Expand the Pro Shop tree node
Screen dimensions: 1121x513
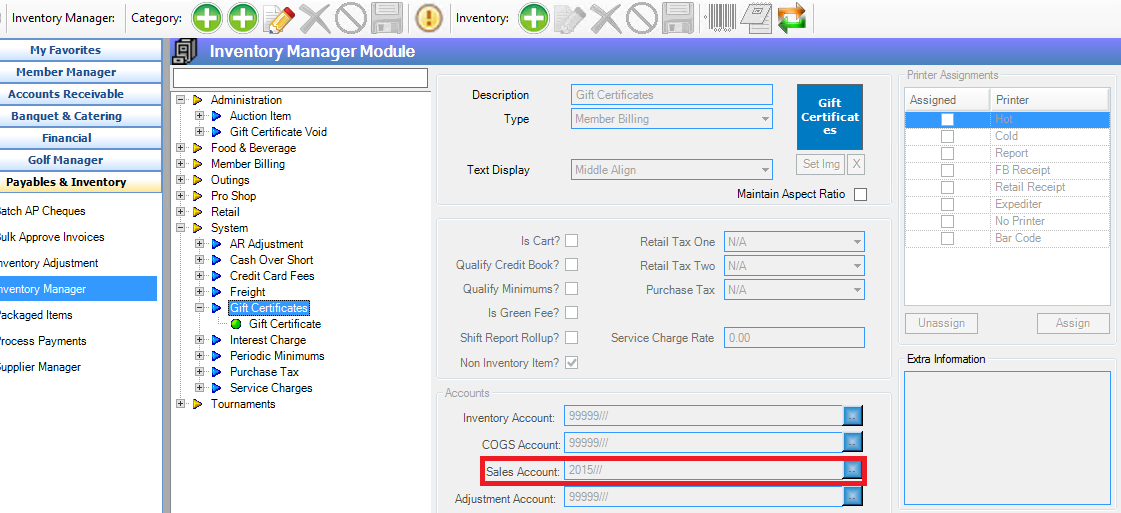pyautogui.click(x=181, y=196)
